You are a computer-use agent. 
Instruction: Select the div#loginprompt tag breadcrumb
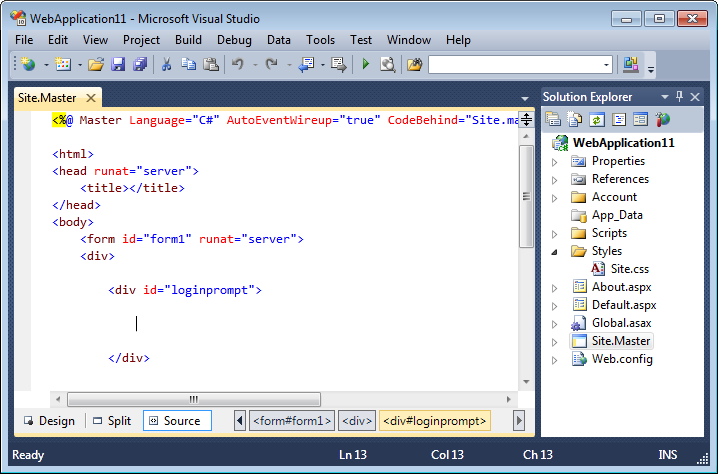(435, 421)
